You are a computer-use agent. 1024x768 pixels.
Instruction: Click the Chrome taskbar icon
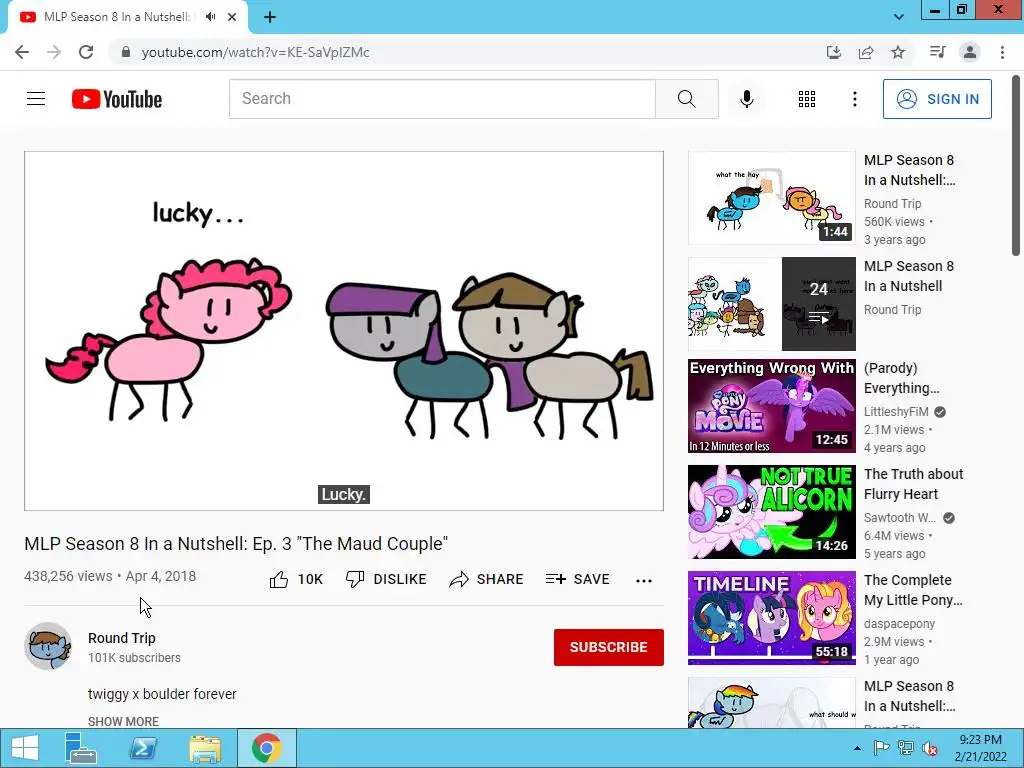point(266,748)
